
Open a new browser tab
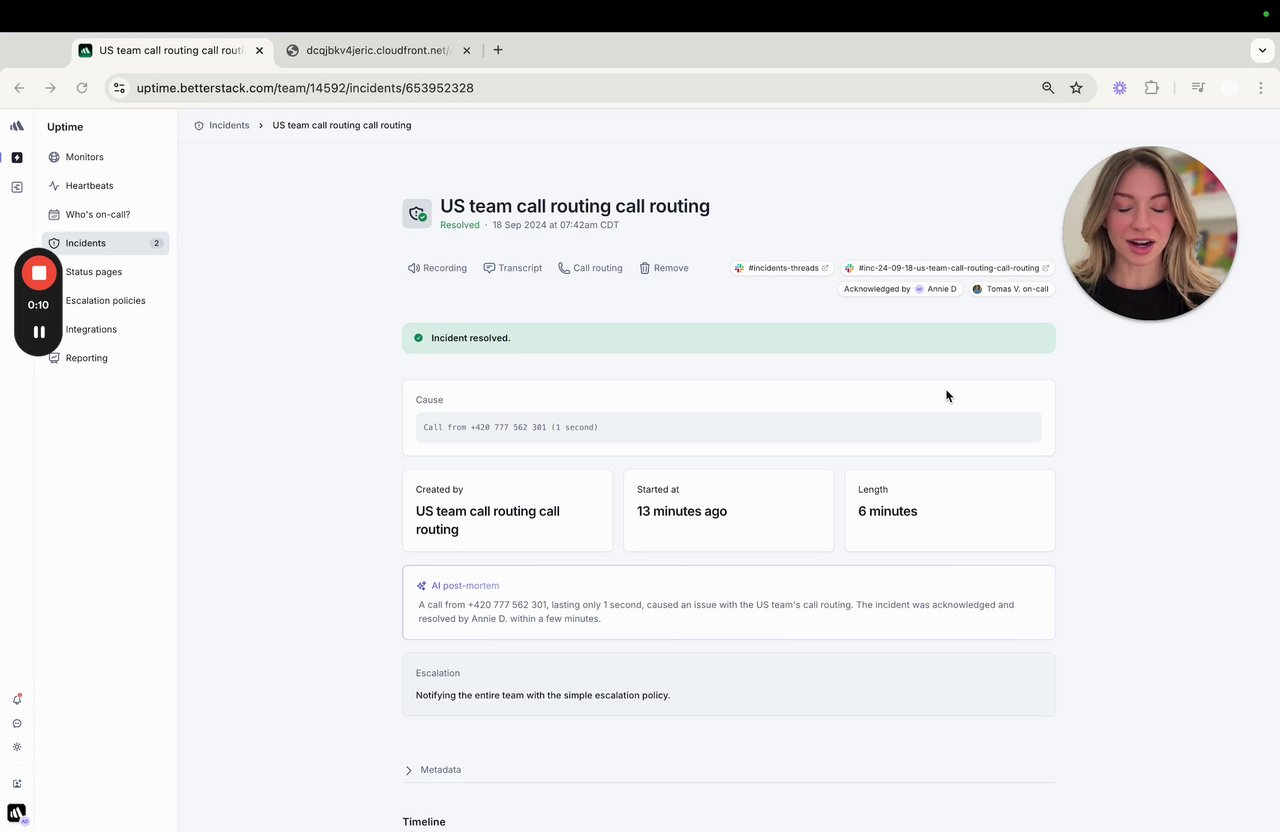498,50
